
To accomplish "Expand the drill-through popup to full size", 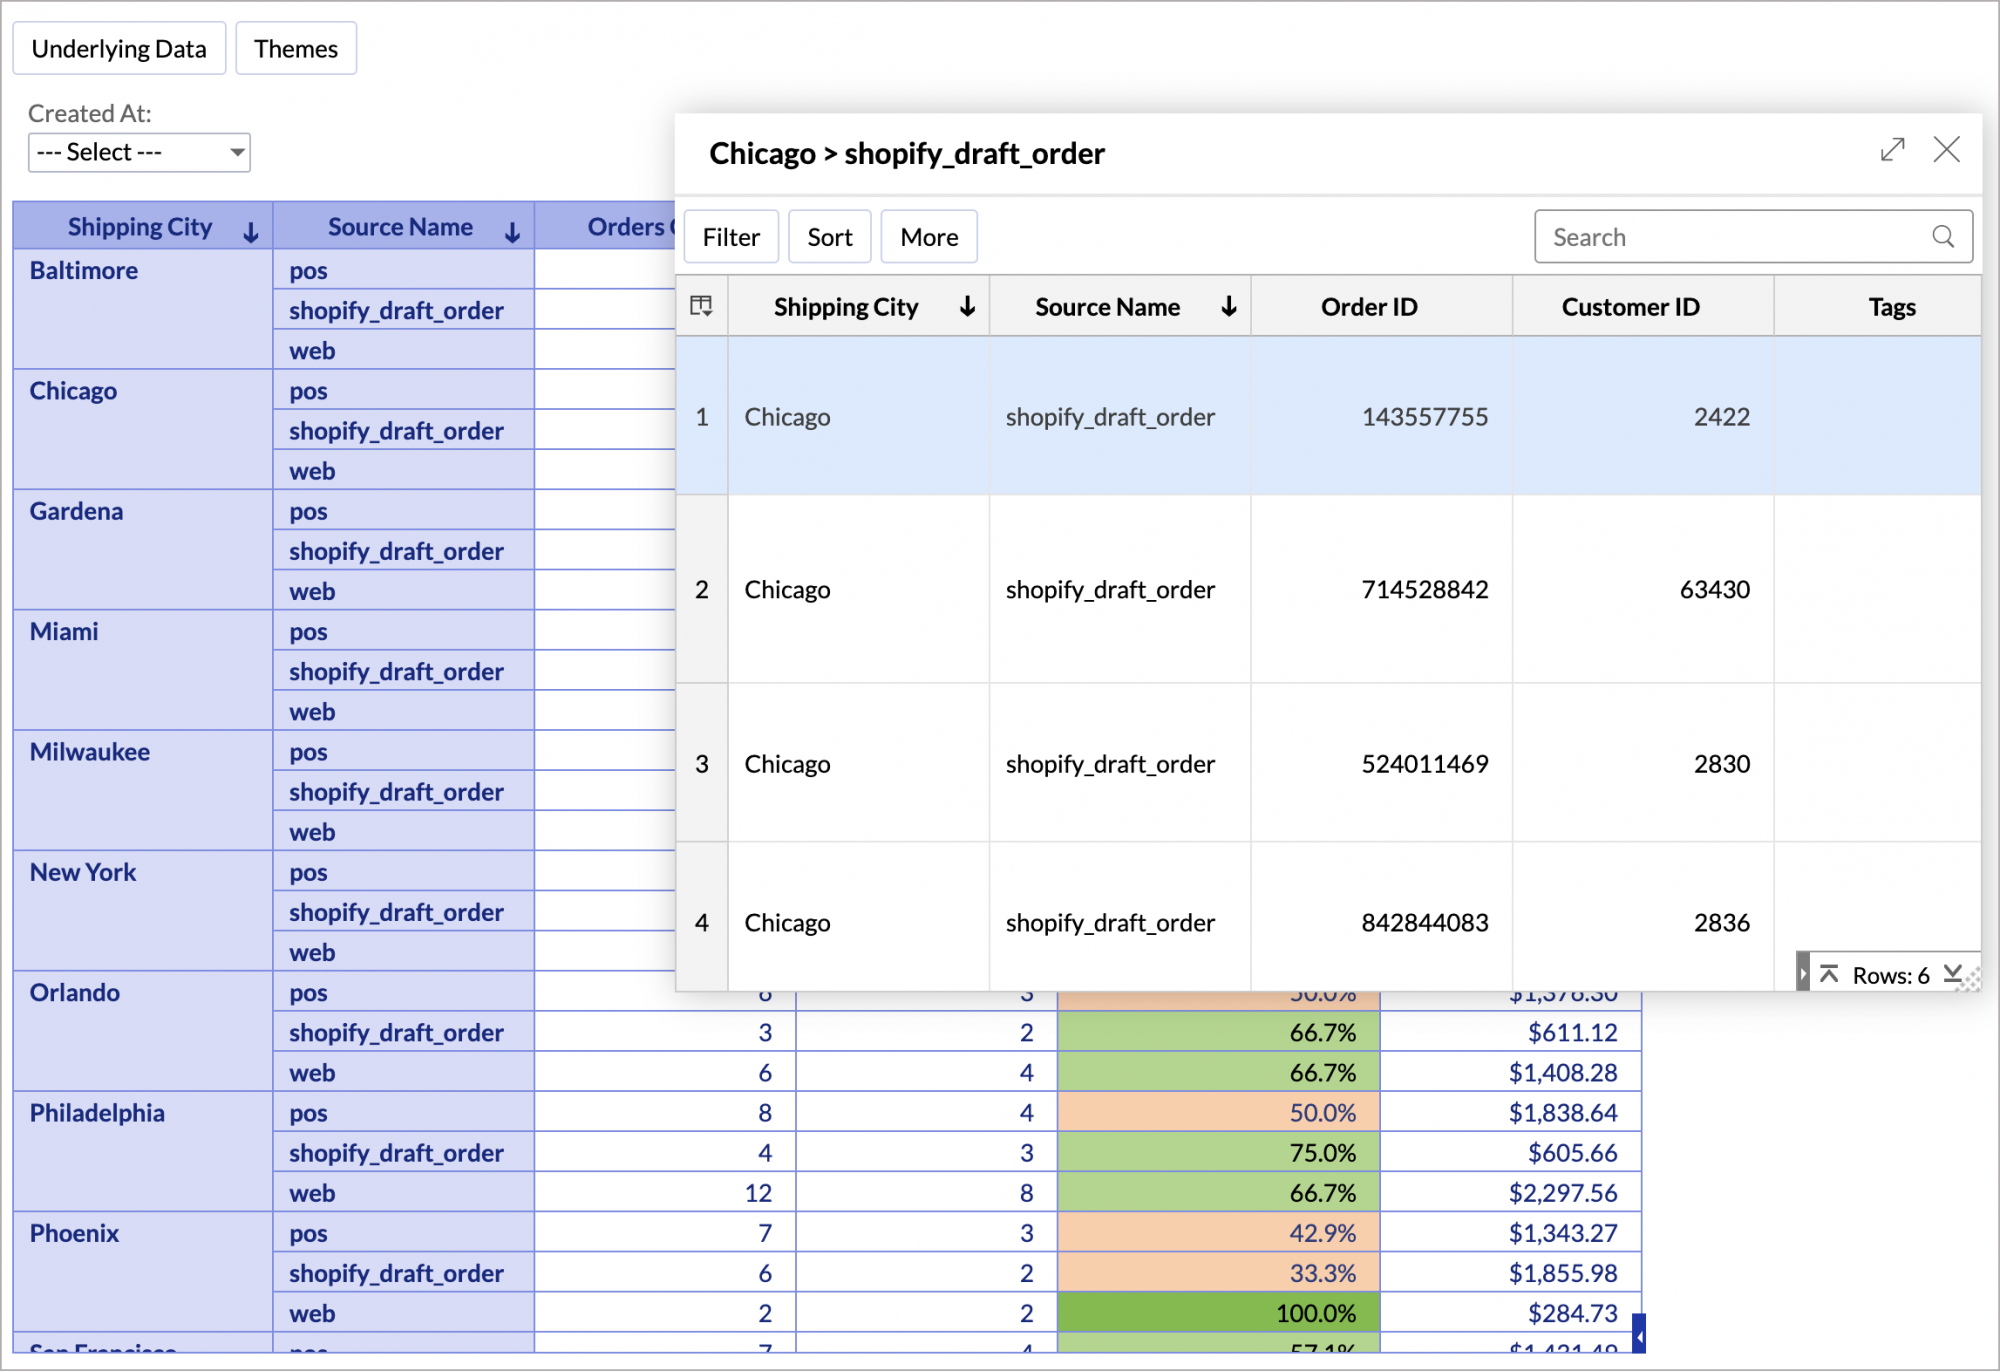I will click(x=1892, y=150).
